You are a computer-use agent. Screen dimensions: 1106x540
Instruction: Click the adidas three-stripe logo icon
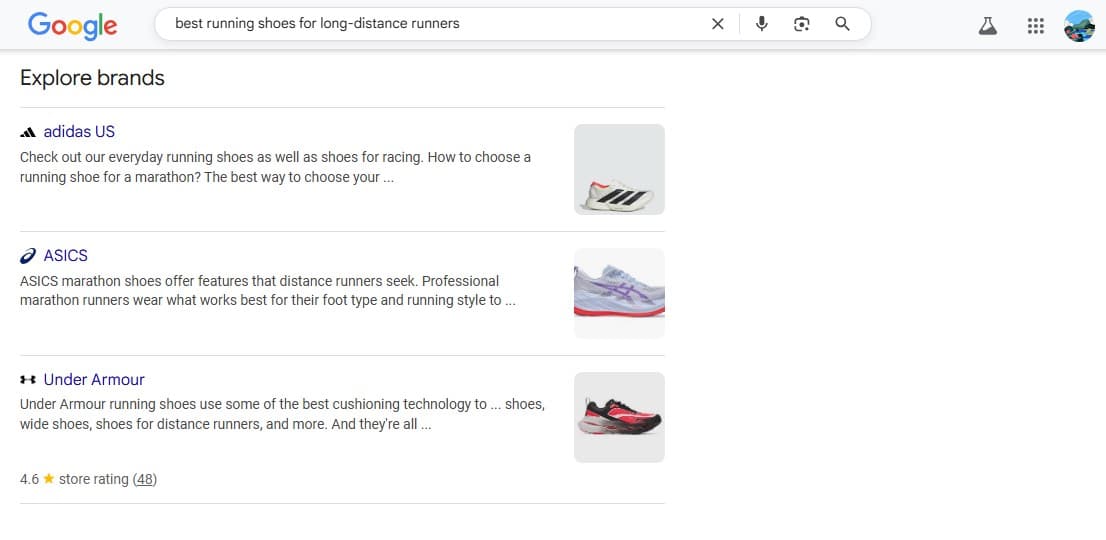[x=28, y=132]
